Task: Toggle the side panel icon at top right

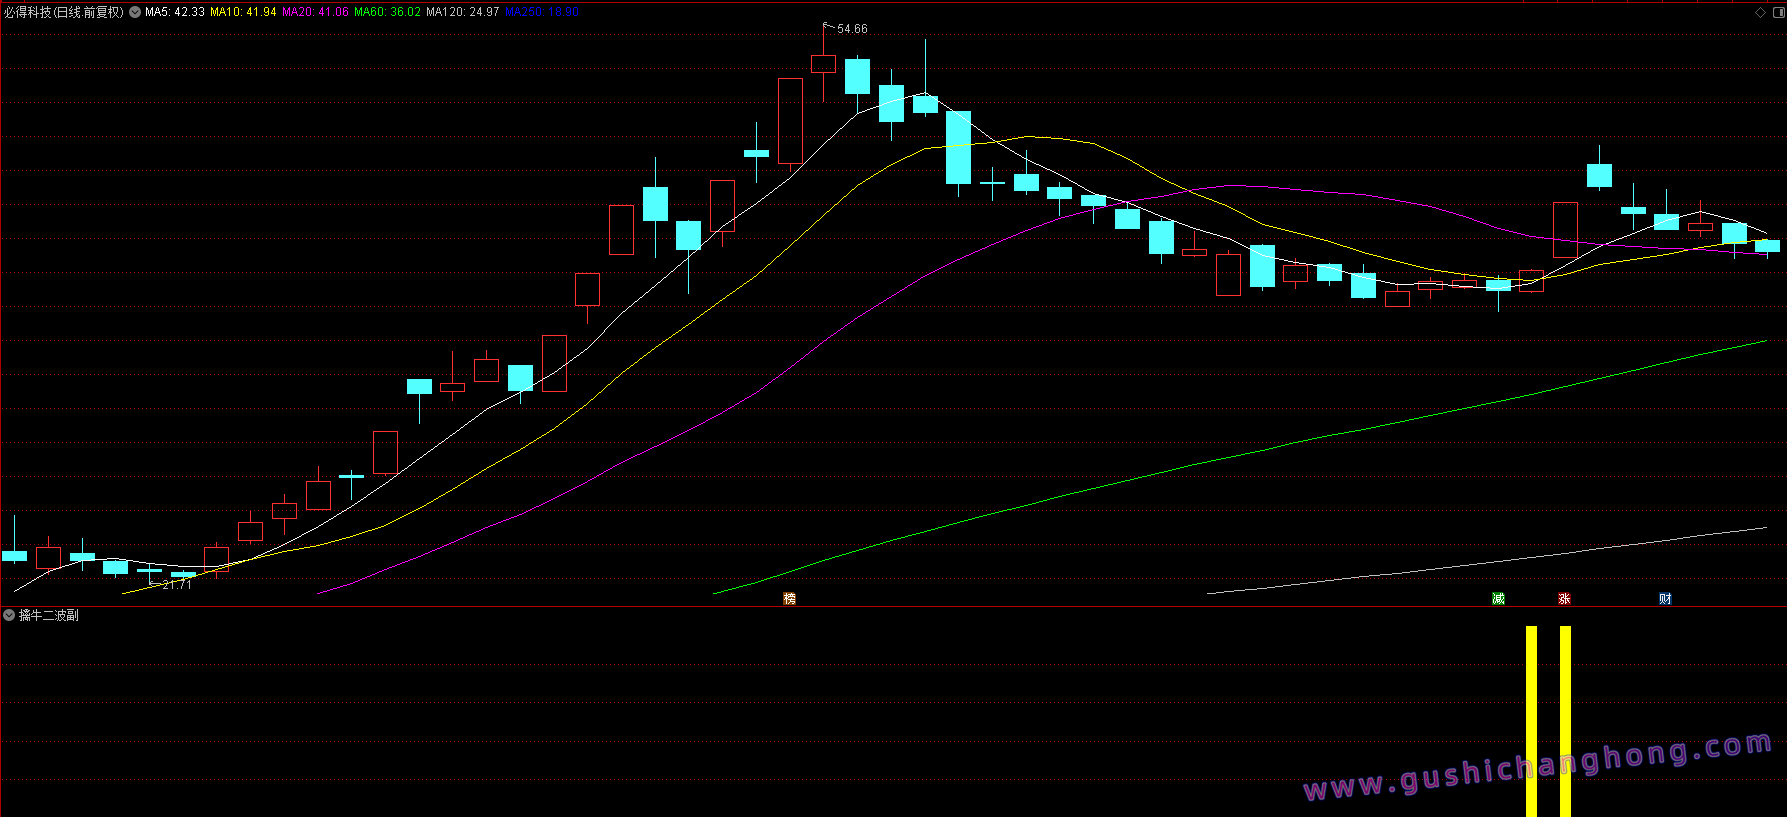Action: [x=1777, y=13]
